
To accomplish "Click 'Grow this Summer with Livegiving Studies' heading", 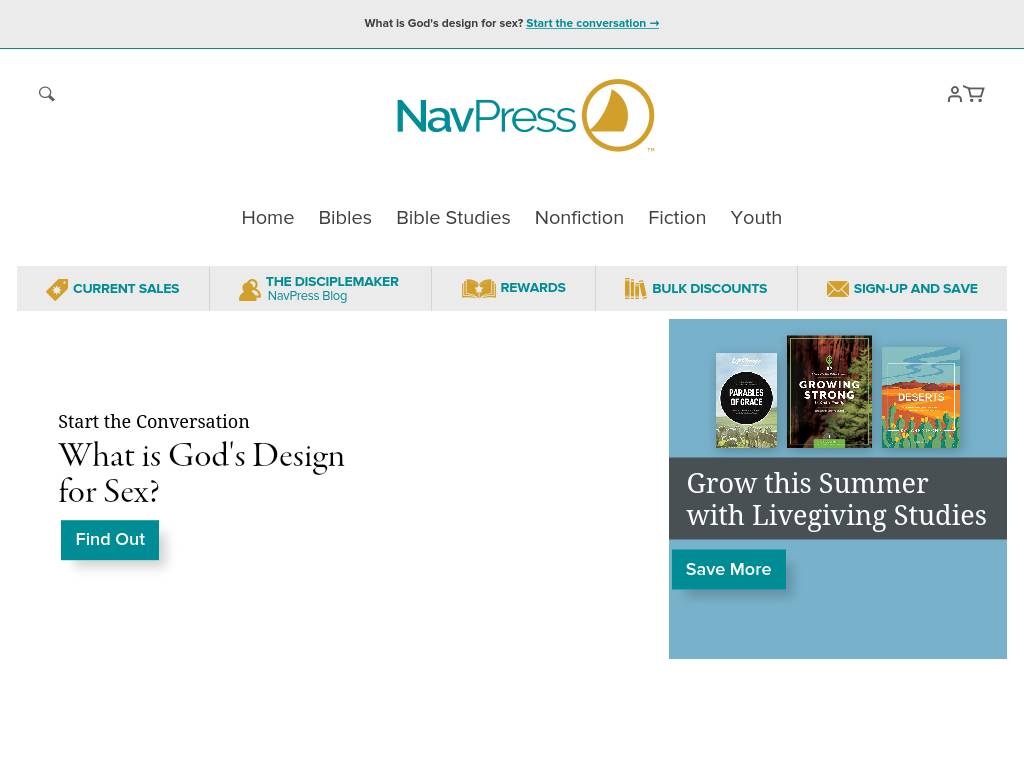I will [x=837, y=499].
